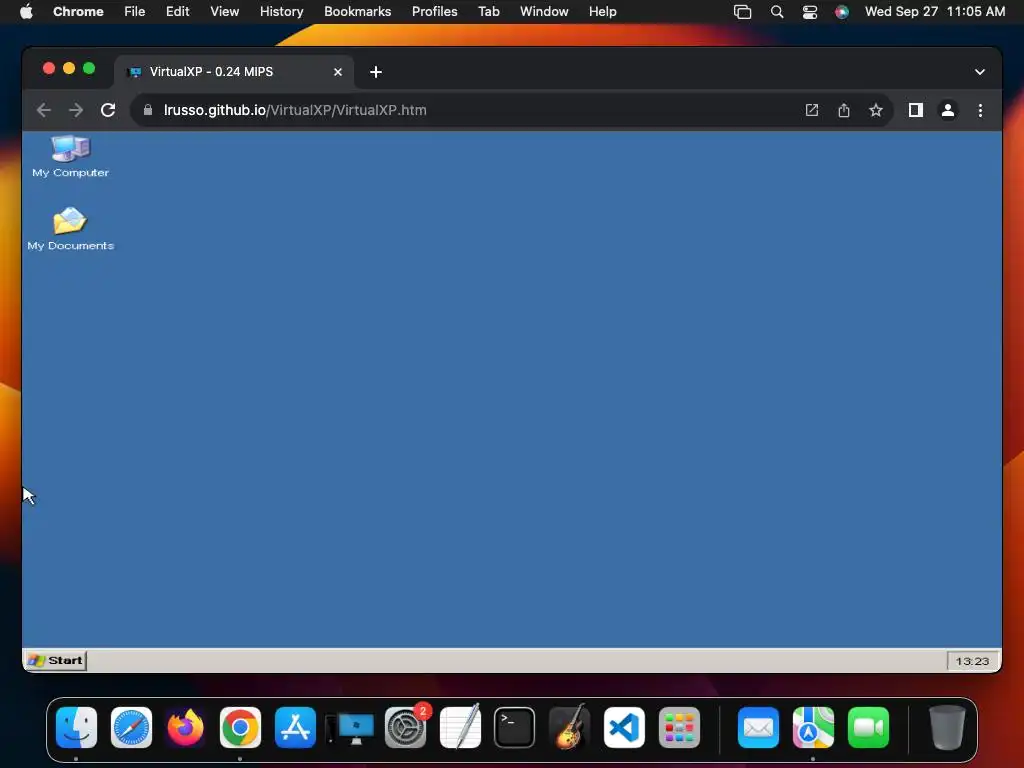Select the VirtualXP - 0.24 MIPS tab
Viewport: 1024px width, 768px height.
[x=234, y=72]
